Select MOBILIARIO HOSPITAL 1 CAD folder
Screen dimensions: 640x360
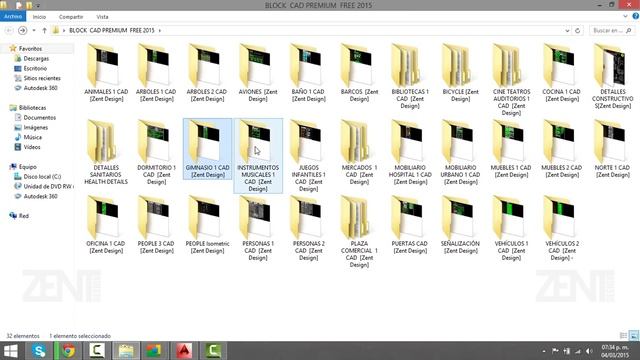(410, 152)
